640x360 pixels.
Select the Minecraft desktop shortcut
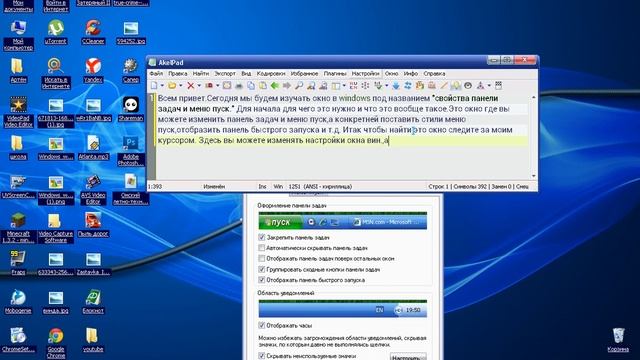[x=18, y=228]
